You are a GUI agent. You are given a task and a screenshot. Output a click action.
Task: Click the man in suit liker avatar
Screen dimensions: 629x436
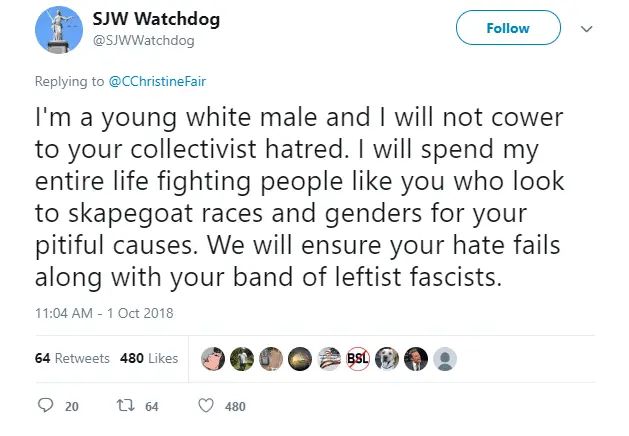[x=416, y=358]
